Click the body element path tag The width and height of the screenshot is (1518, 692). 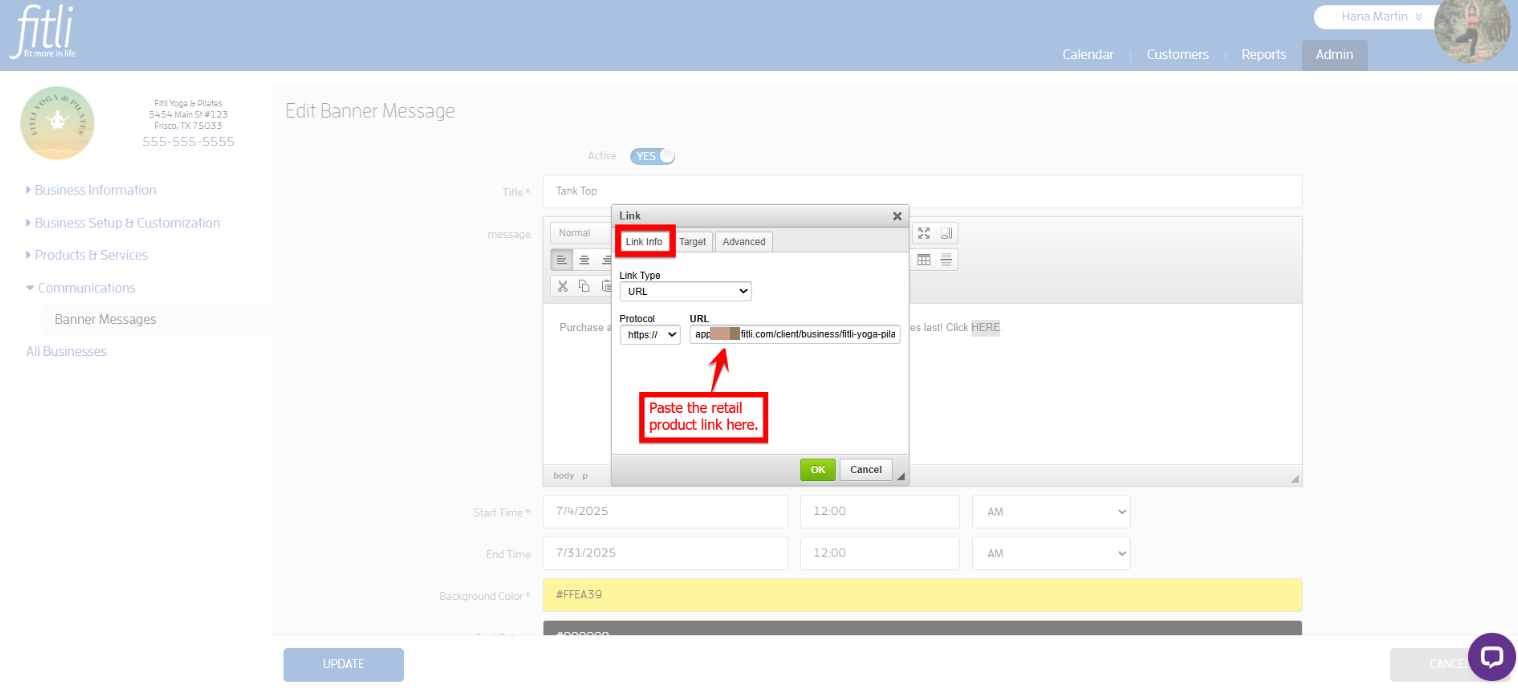pyautogui.click(x=564, y=476)
